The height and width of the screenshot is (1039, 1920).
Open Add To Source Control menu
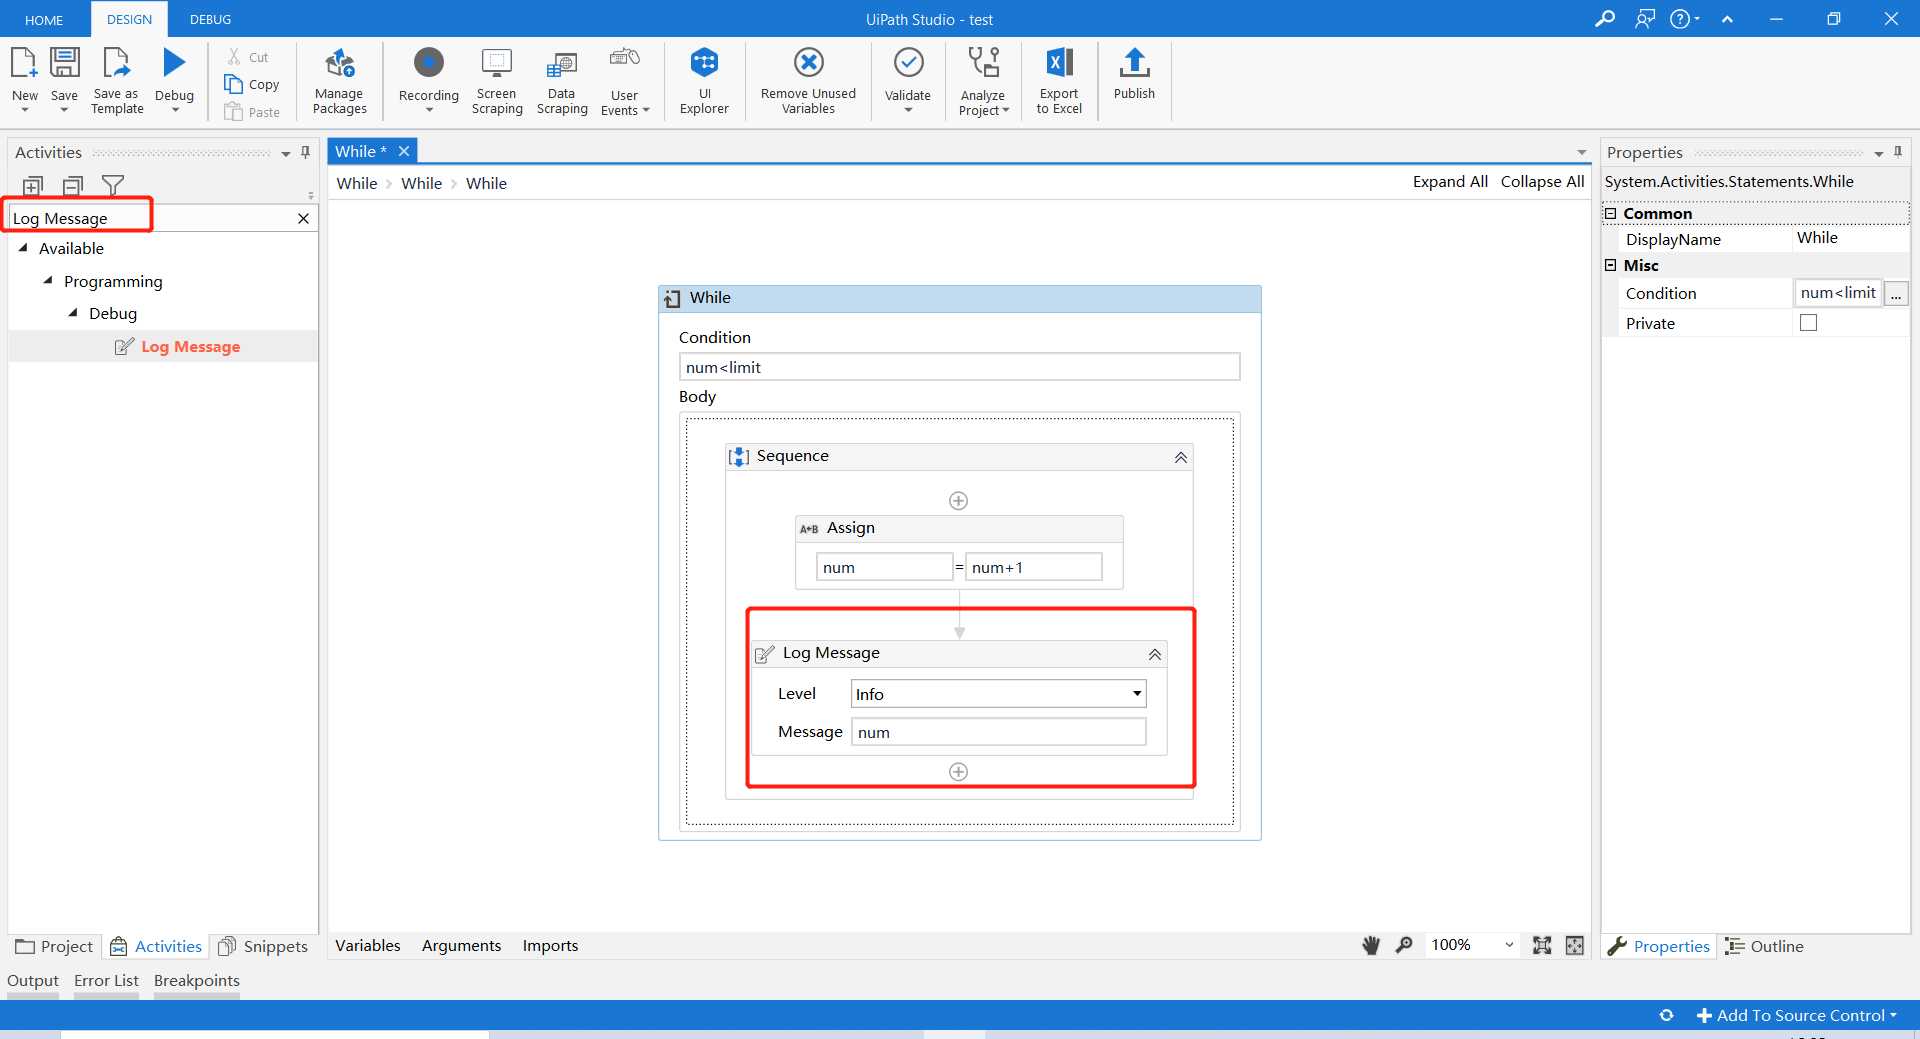coord(1797,1015)
